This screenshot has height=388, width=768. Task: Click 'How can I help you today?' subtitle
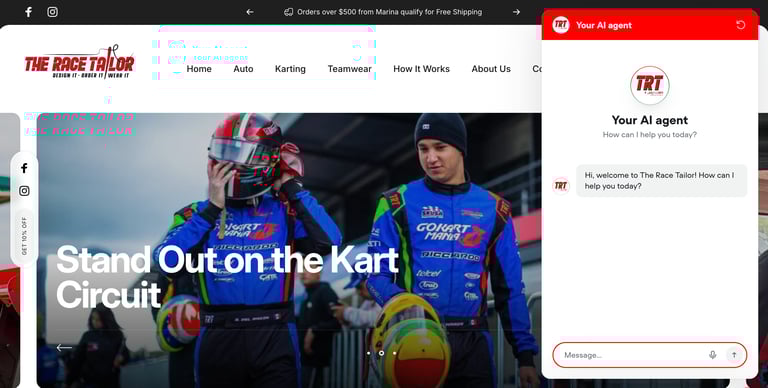[x=649, y=135]
